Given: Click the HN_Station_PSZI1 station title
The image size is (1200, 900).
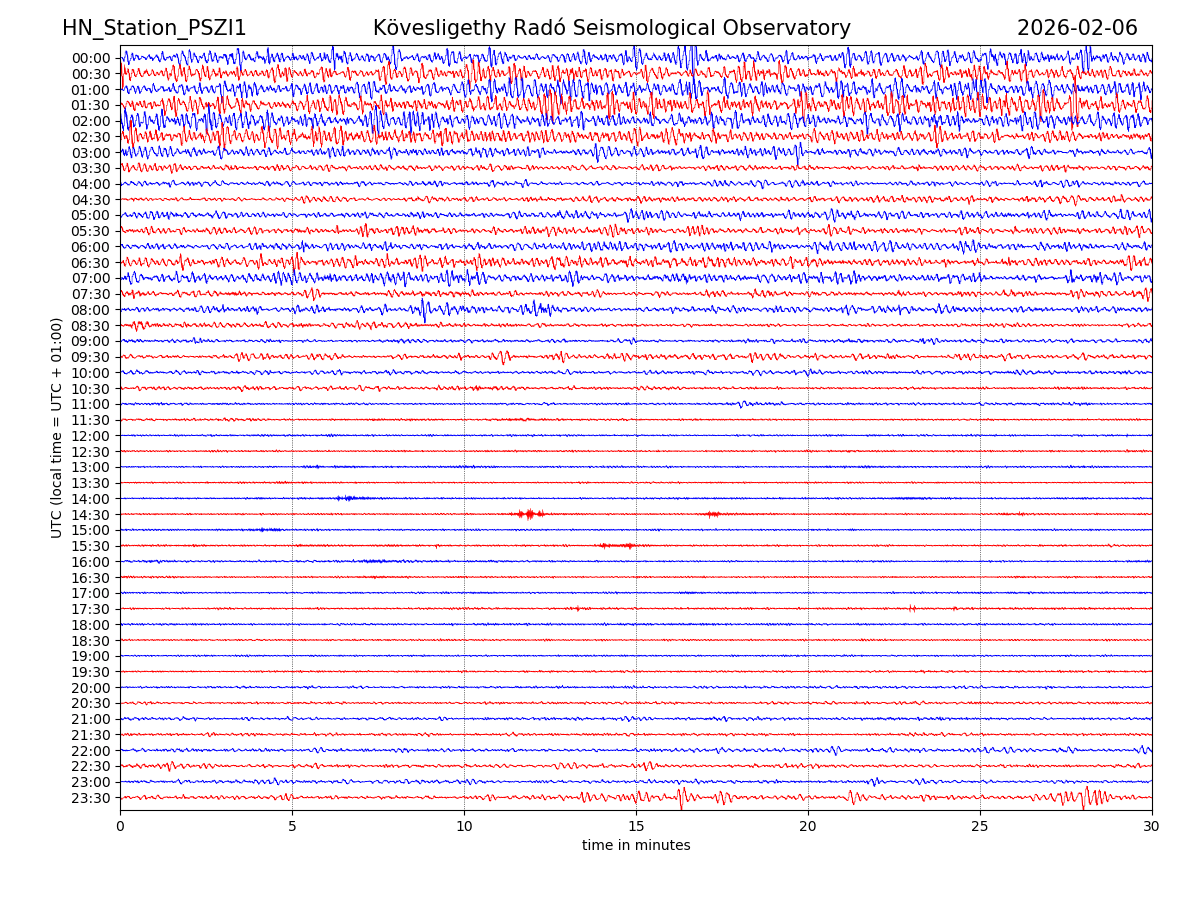Looking at the screenshot, I should click(x=154, y=29).
